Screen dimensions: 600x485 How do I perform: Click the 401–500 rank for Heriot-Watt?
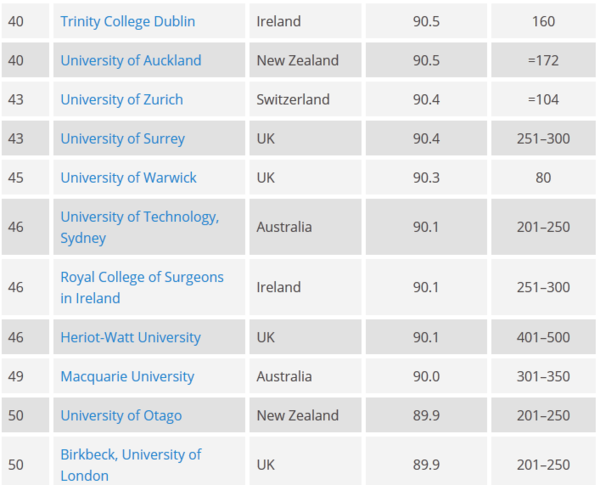(x=543, y=337)
